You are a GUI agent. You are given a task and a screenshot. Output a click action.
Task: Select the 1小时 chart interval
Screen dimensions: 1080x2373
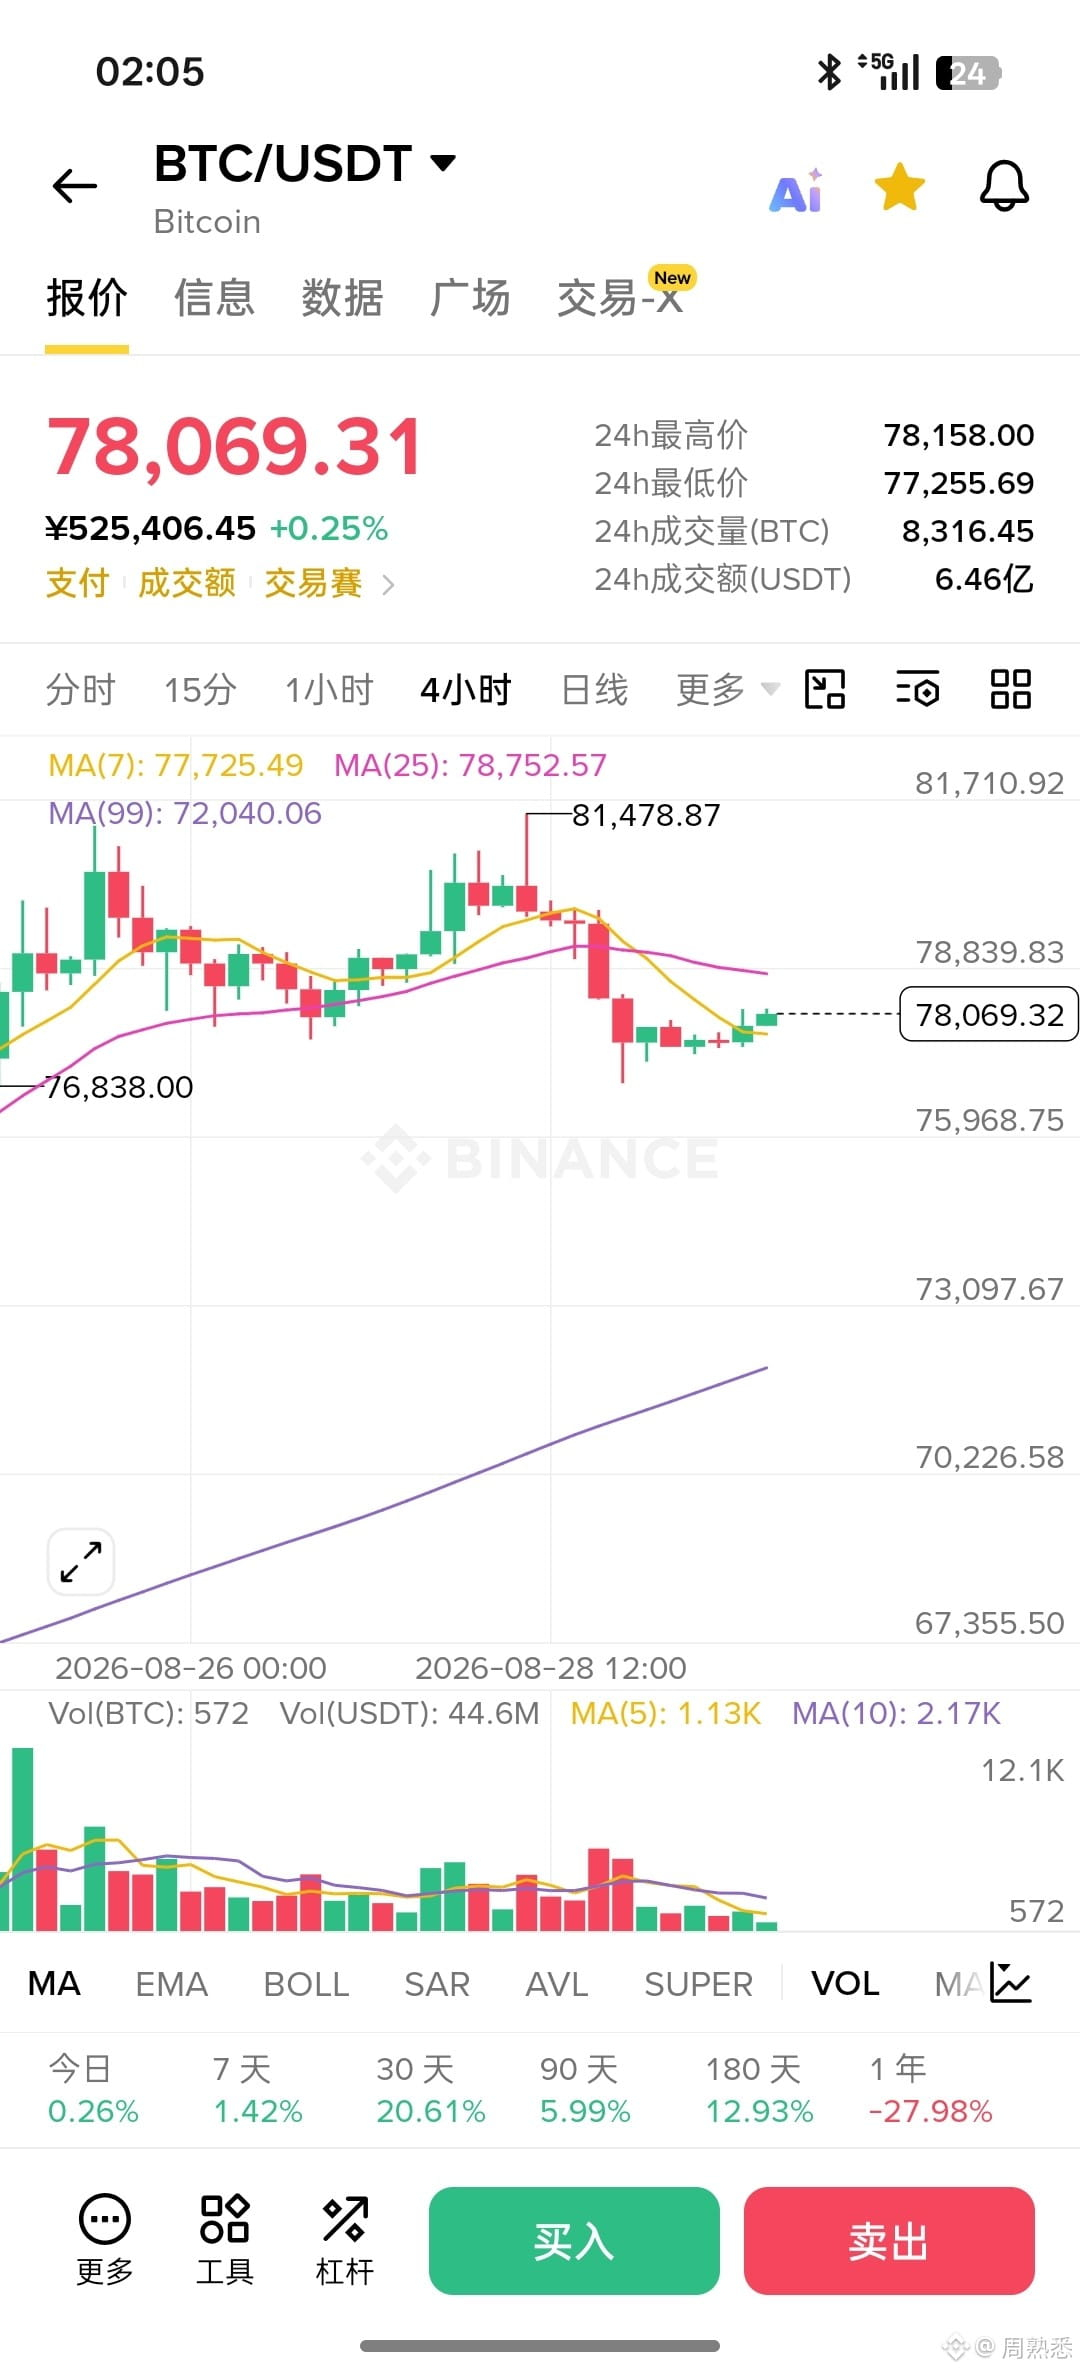coord(329,690)
